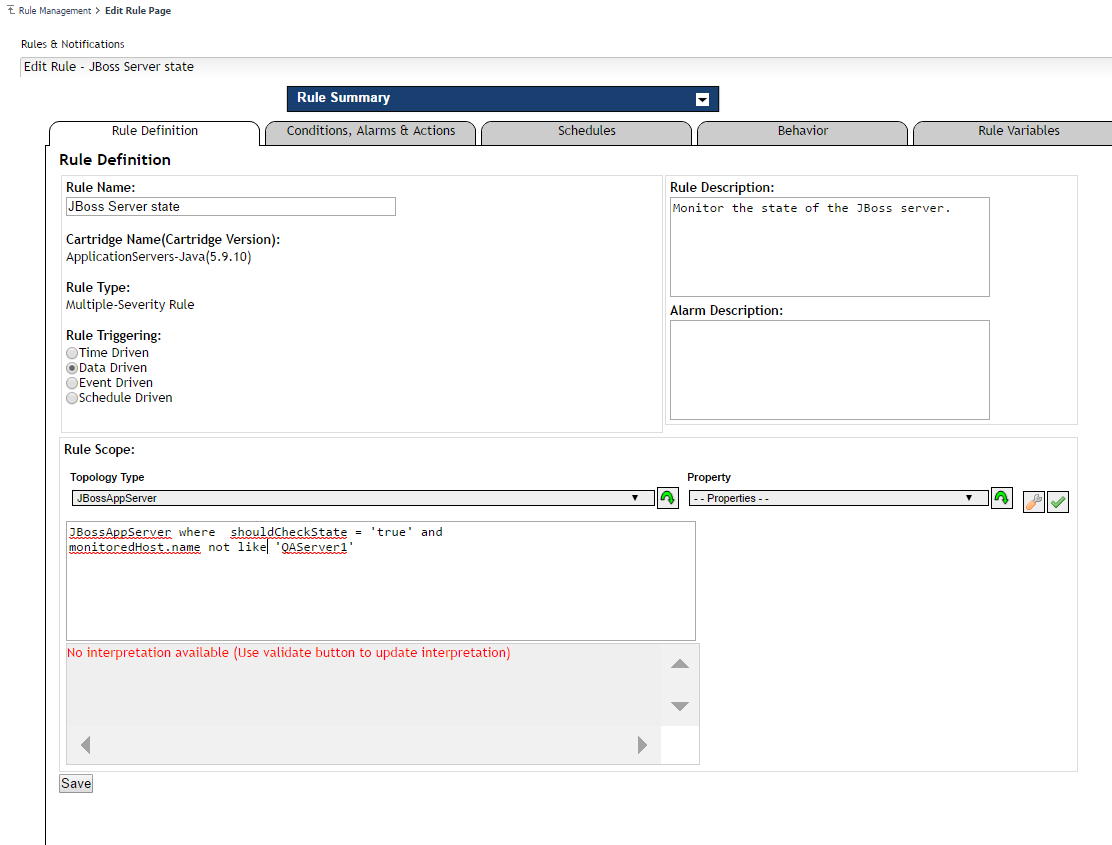Select Event Driven rule triggering
The width and height of the screenshot is (1112, 845).
click(72, 383)
